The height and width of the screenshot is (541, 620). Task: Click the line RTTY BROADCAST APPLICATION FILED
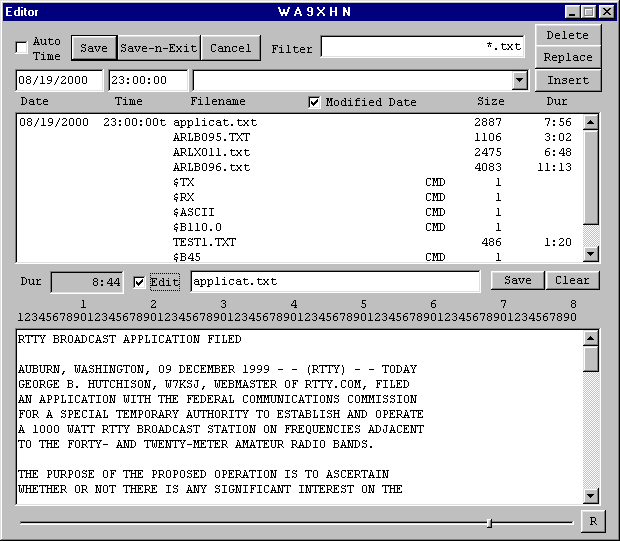(x=130, y=339)
